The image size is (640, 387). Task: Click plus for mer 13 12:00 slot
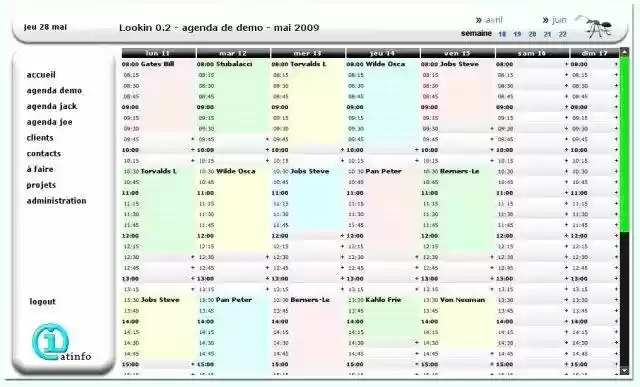click(x=342, y=236)
